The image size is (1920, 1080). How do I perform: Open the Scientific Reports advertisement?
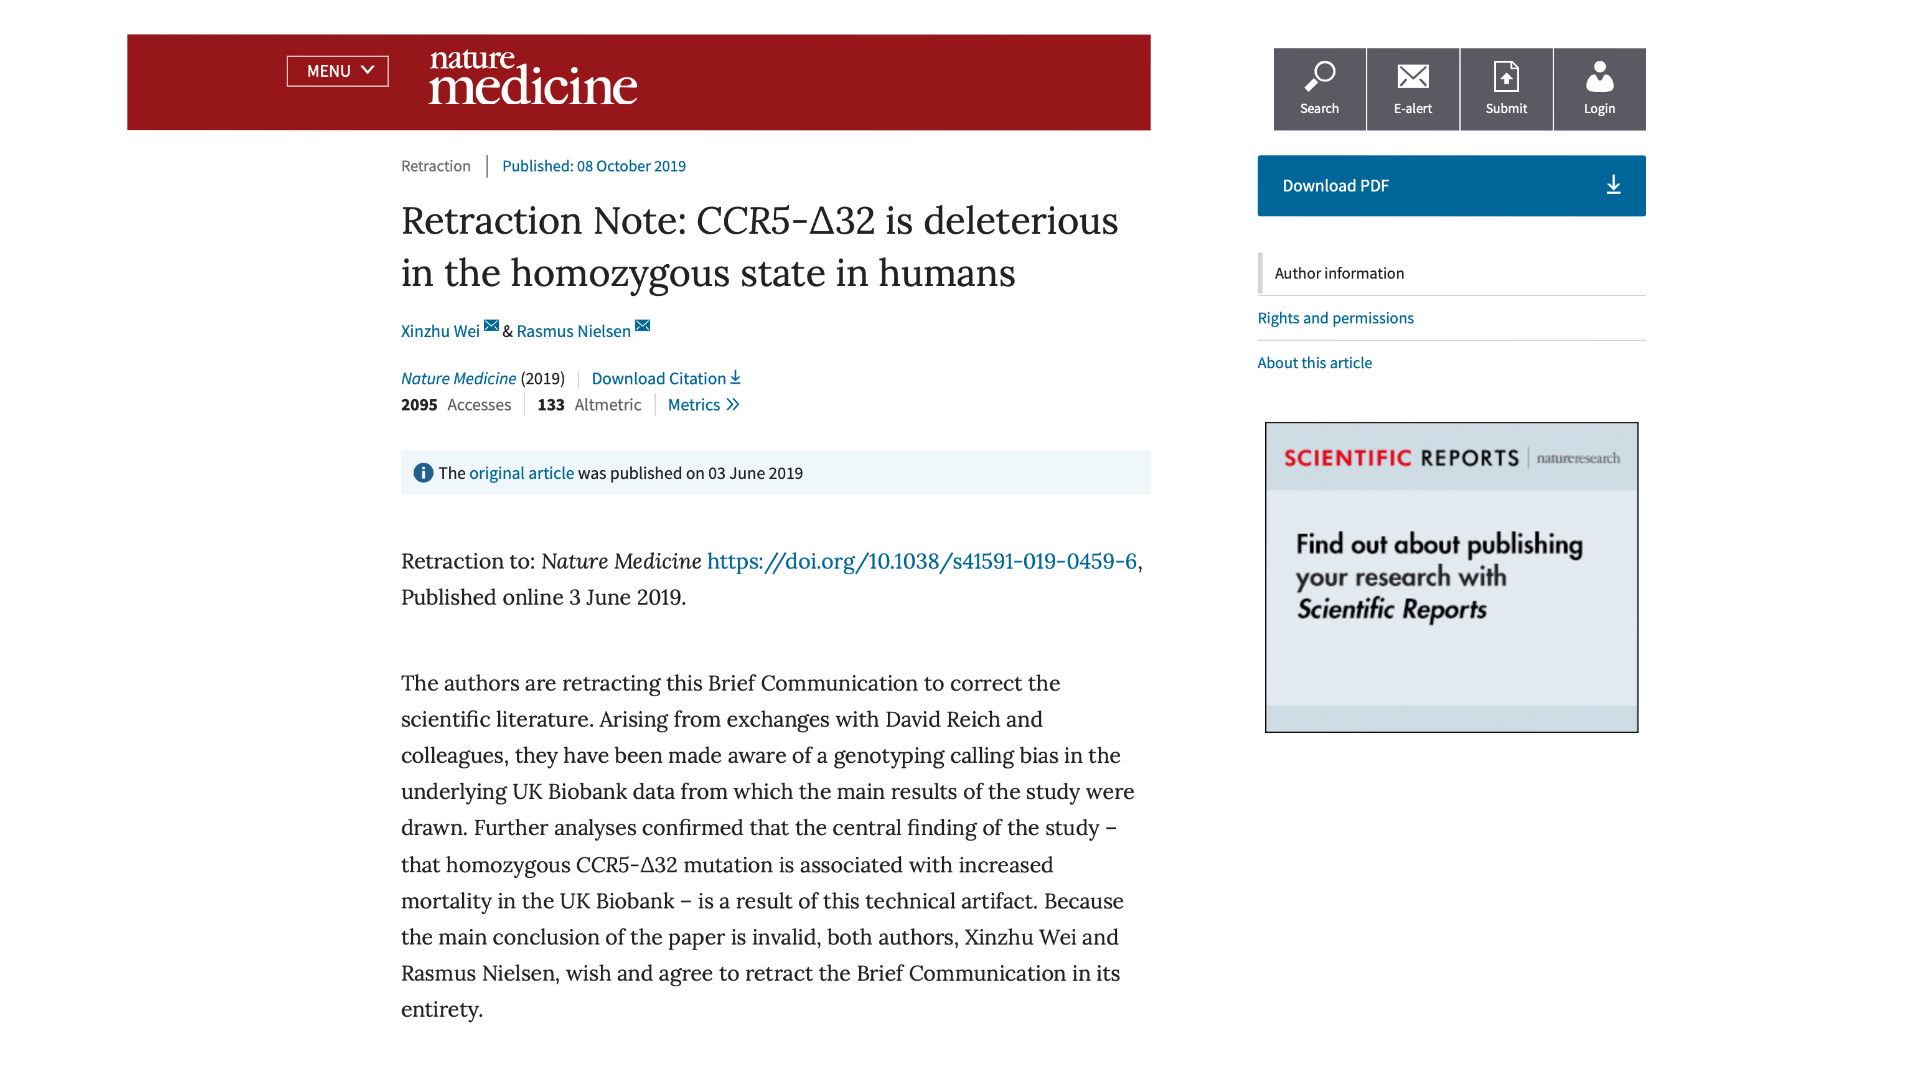(1451, 577)
